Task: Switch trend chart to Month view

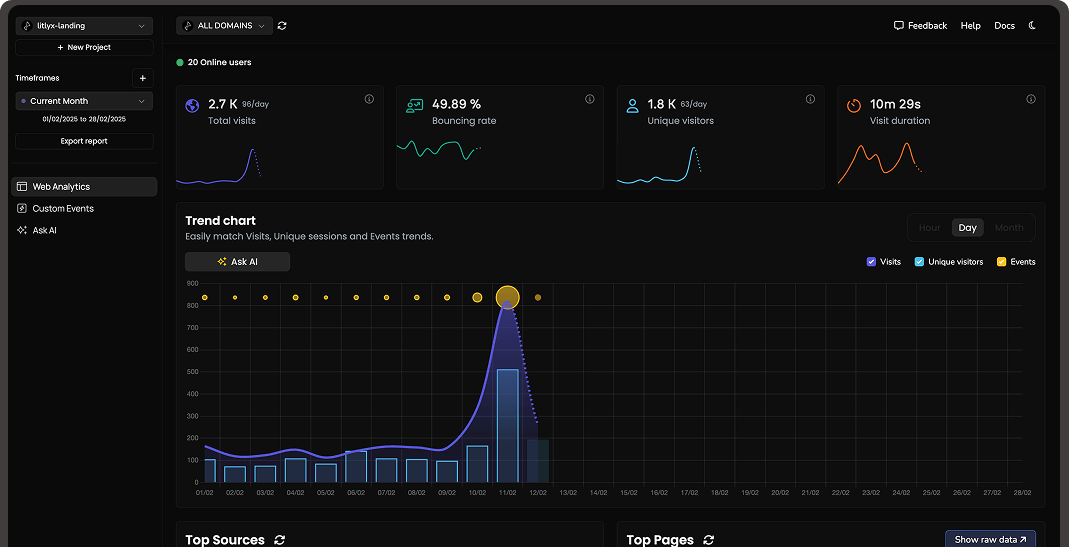Action: tap(1008, 228)
